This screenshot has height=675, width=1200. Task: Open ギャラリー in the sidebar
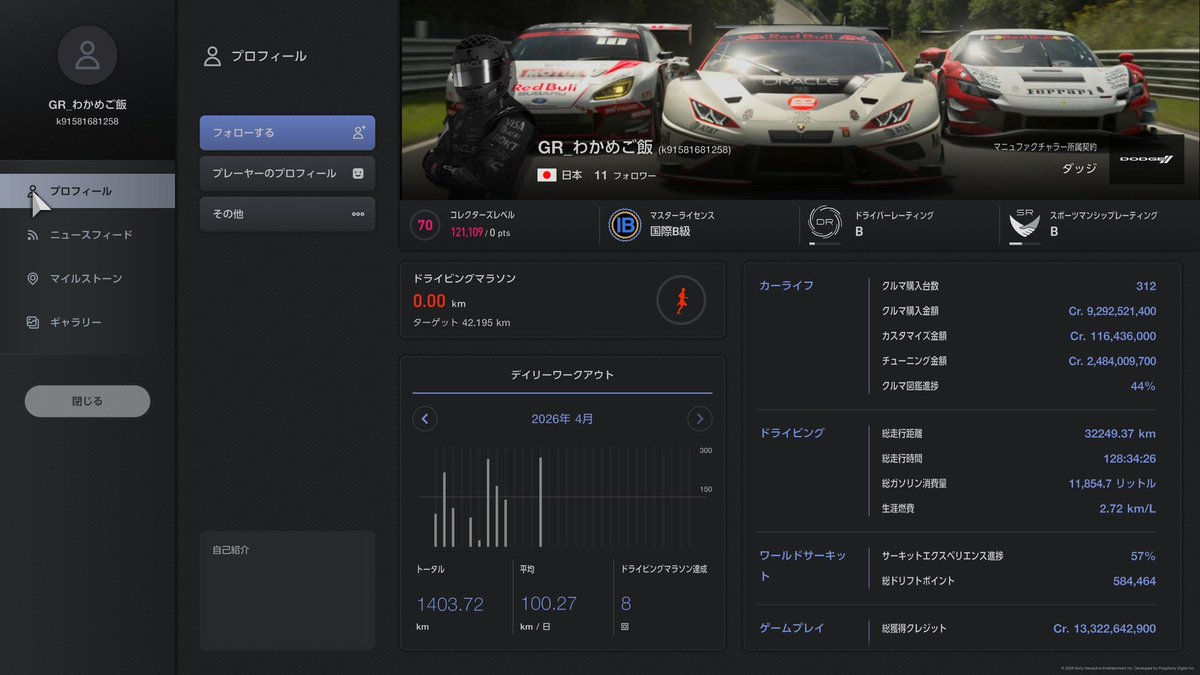click(87, 322)
